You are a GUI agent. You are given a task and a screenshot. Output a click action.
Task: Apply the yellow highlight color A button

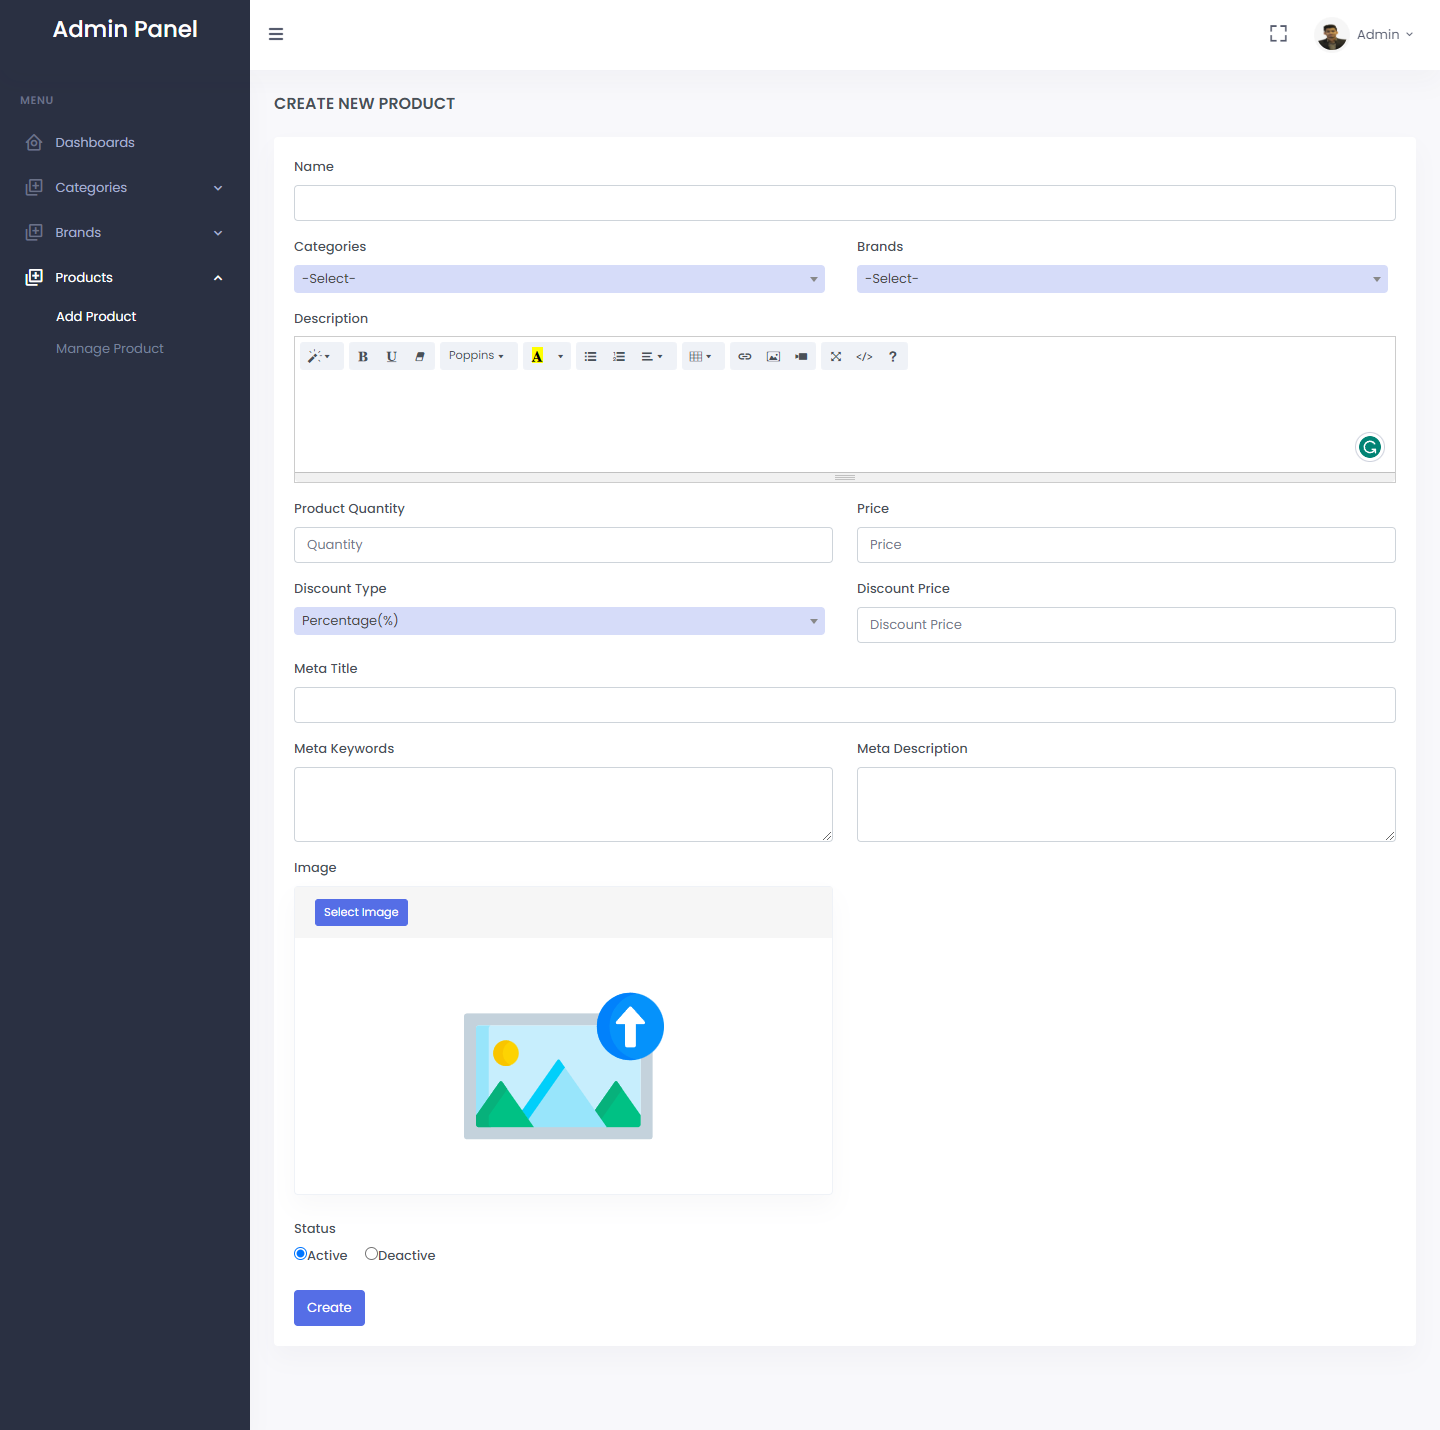pyautogui.click(x=537, y=356)
